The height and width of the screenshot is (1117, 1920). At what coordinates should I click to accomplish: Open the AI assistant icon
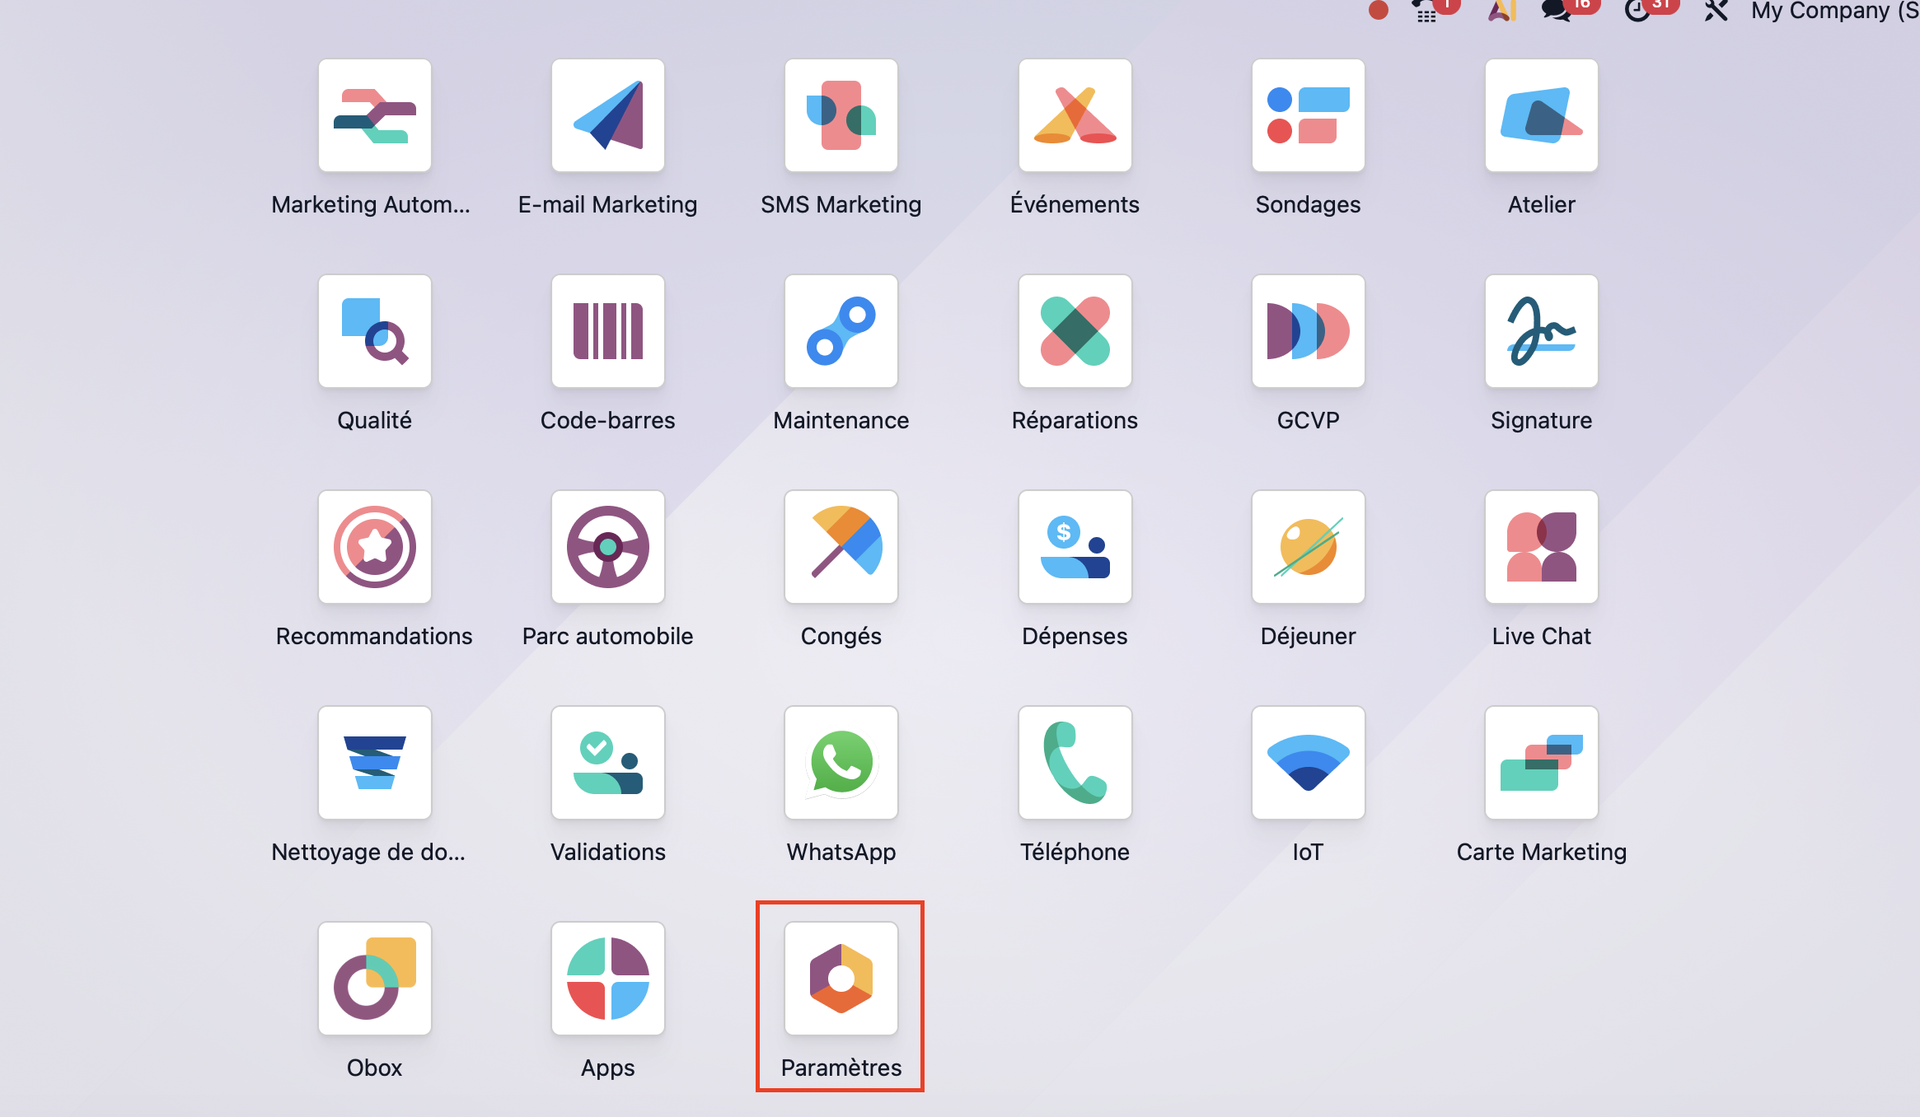pos(1501,11)
